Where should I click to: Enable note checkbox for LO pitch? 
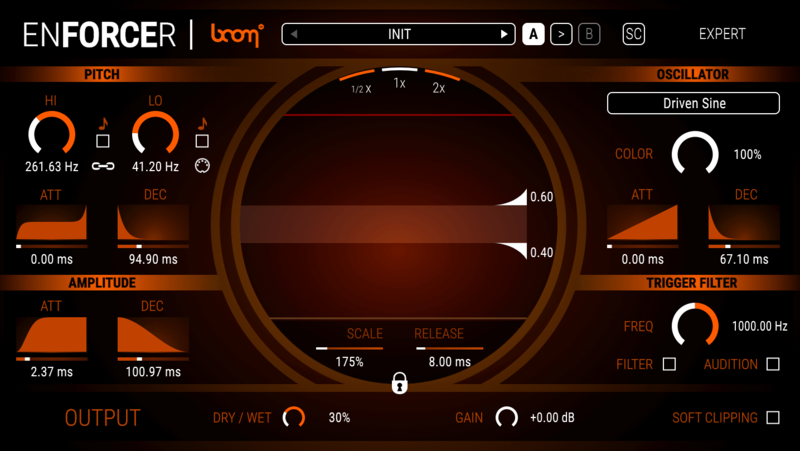202,141
